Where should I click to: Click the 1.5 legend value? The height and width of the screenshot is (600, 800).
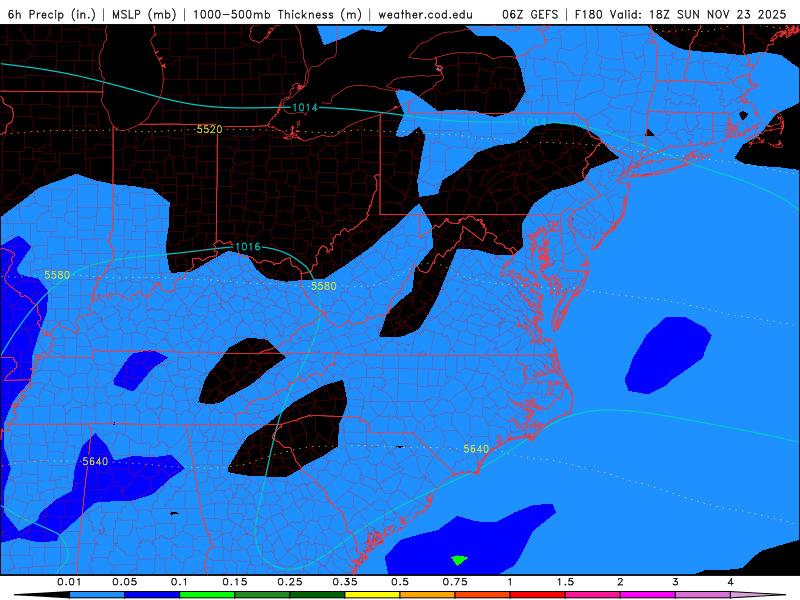[x=565, y=582]
